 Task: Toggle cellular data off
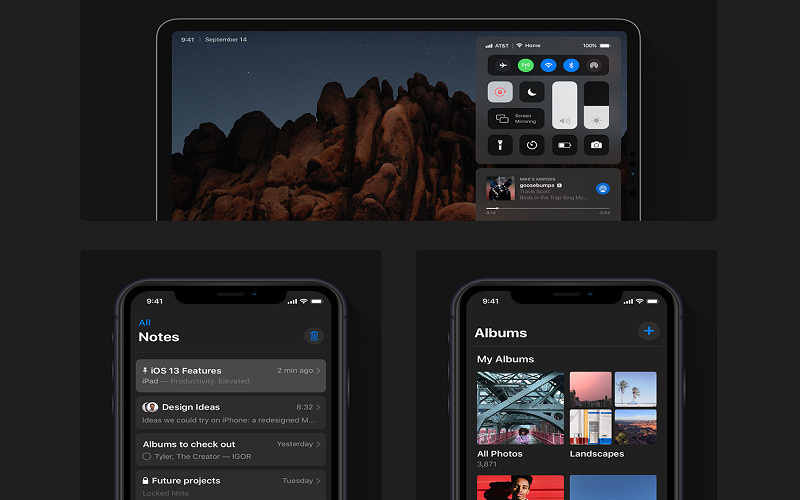point(525,65)
